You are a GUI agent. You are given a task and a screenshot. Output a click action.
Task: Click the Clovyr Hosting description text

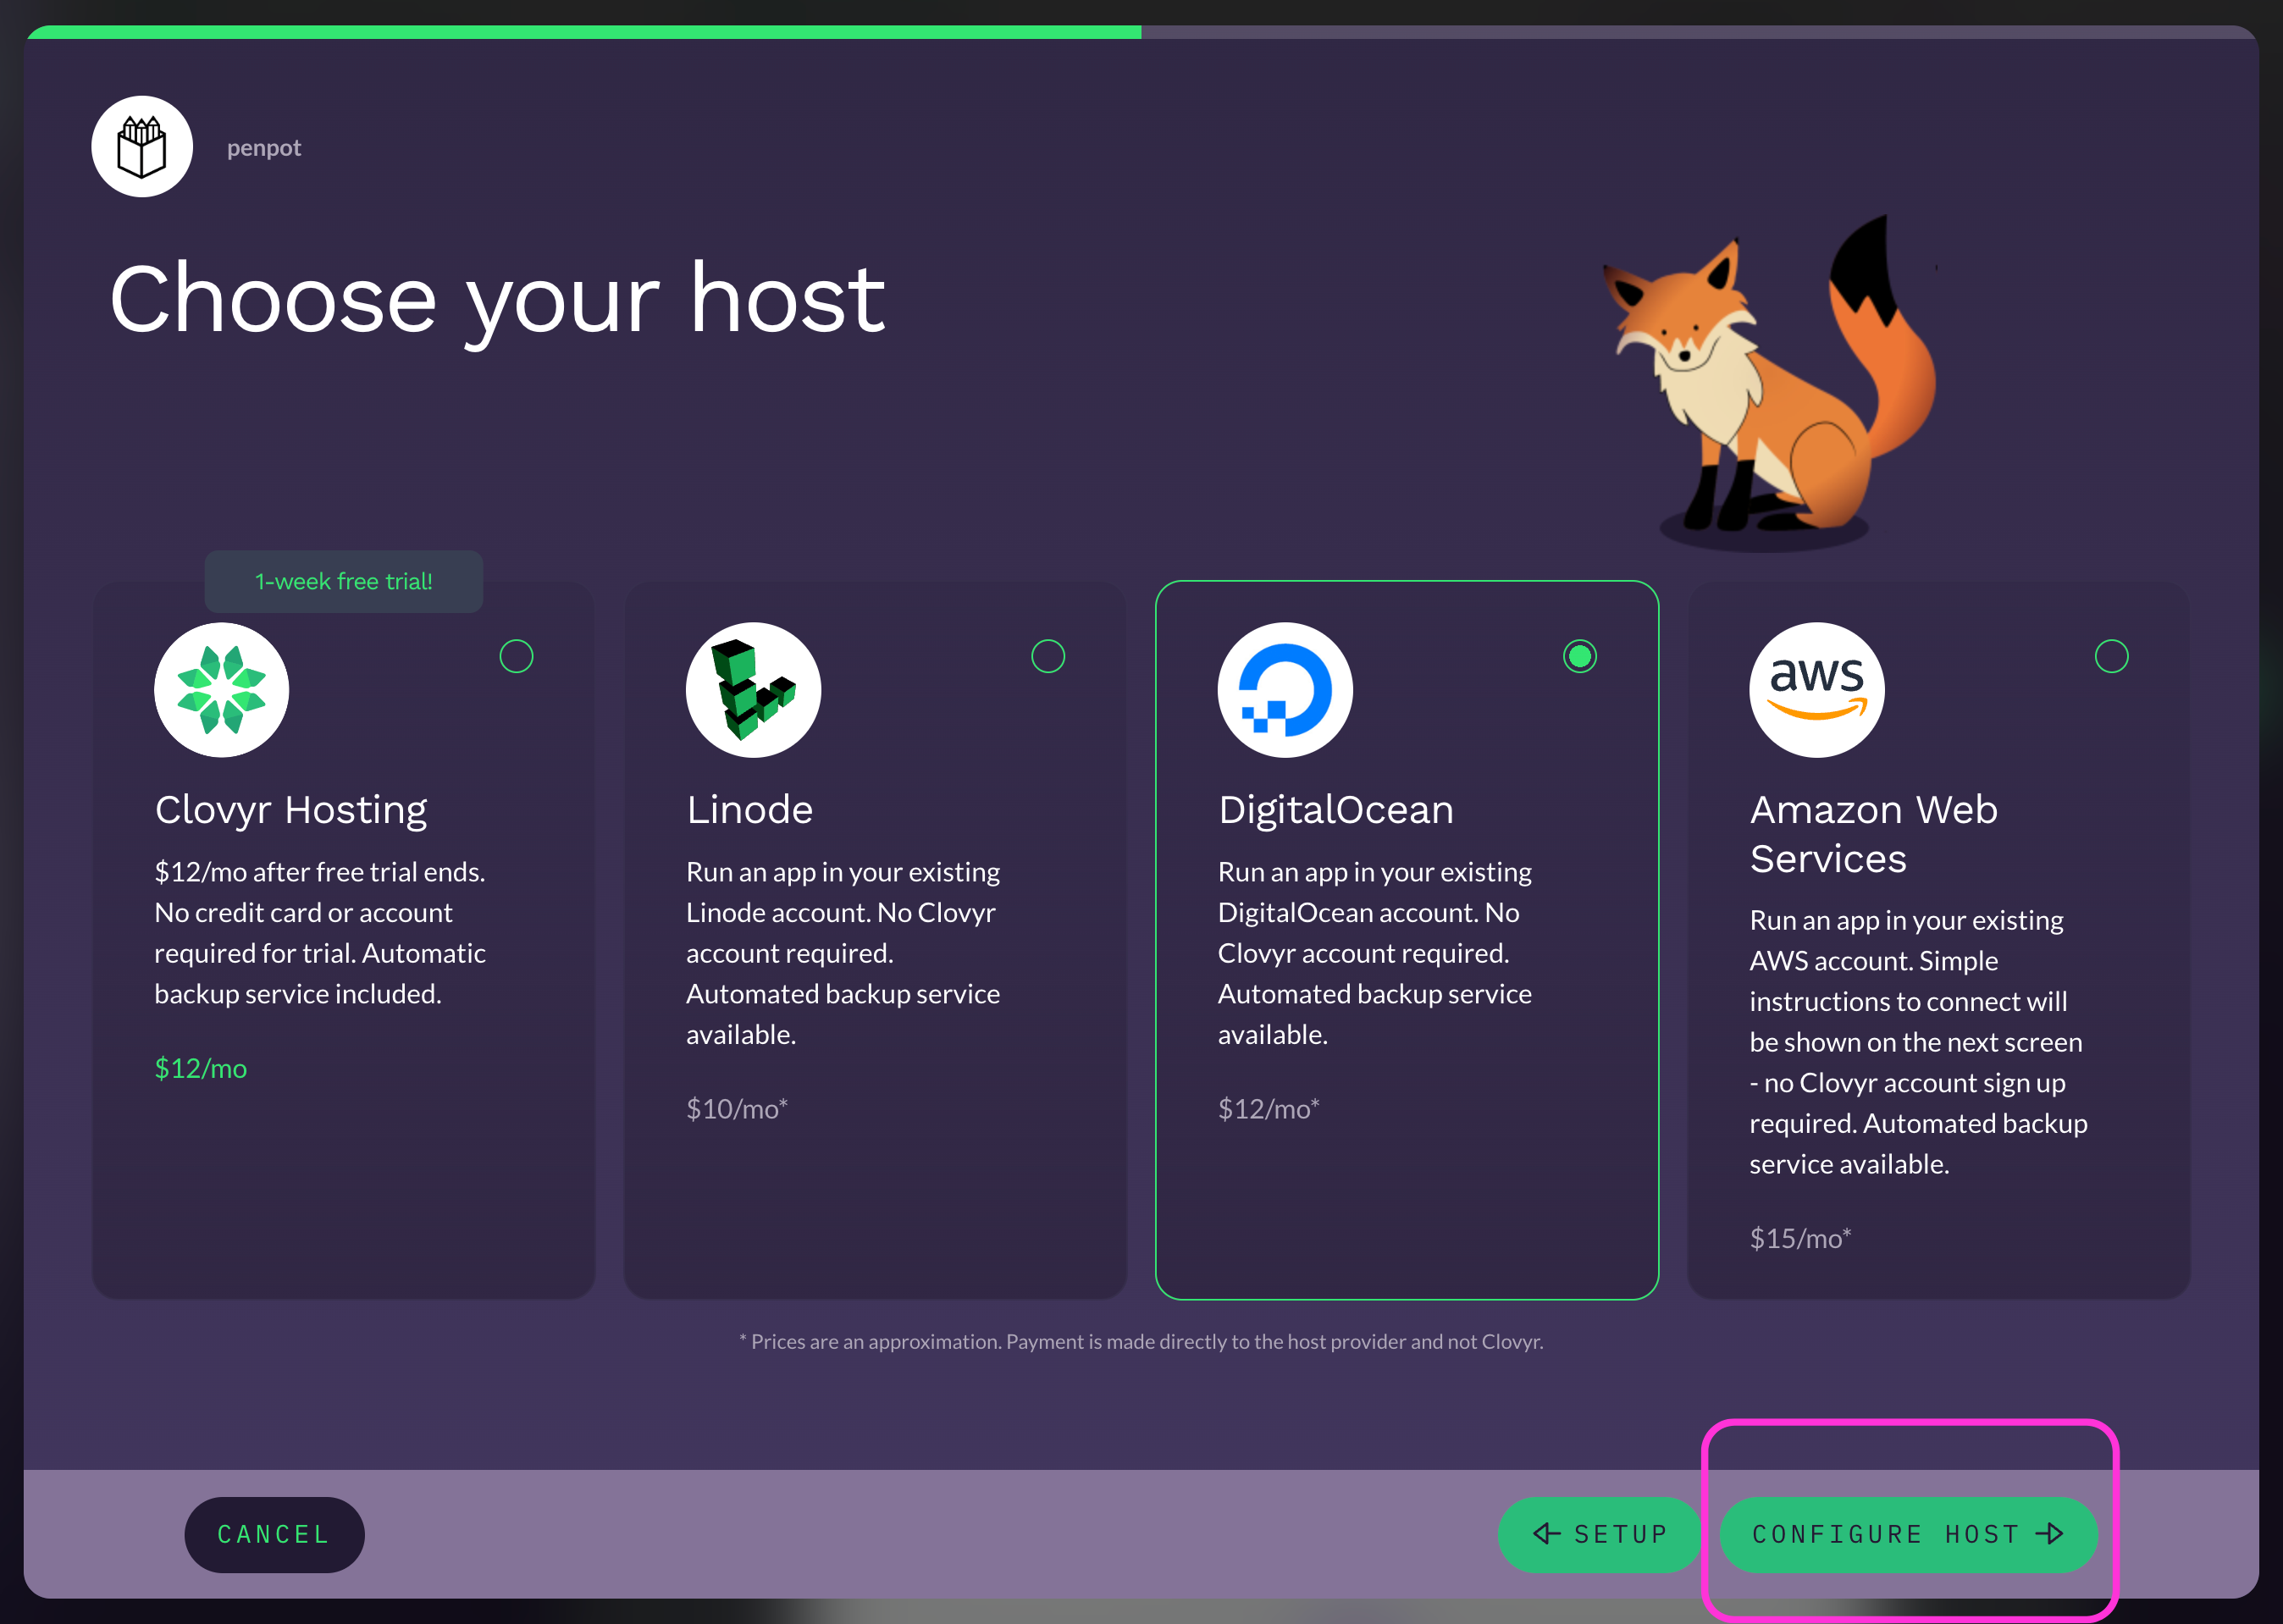320,932
